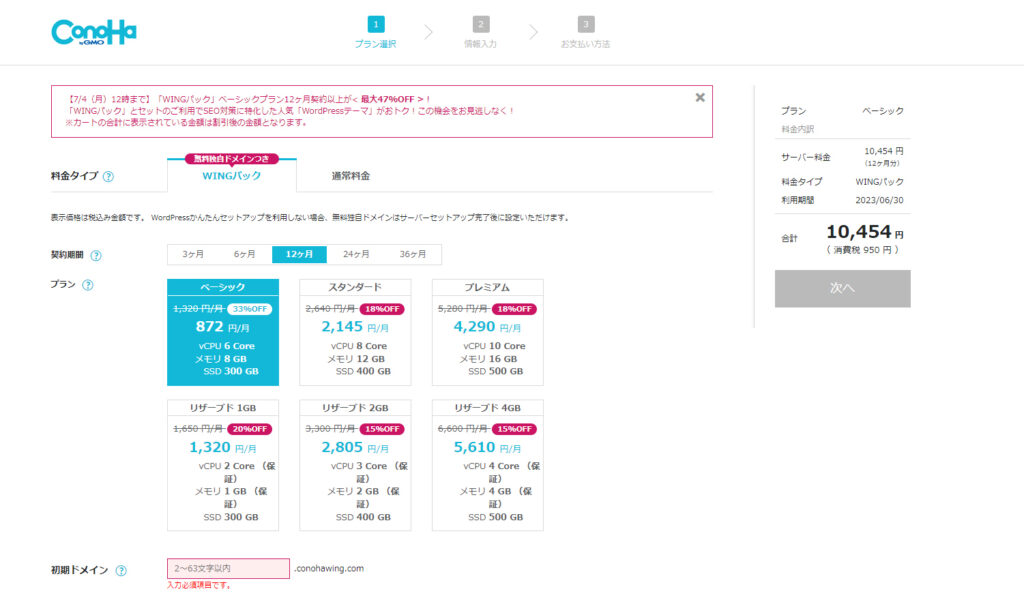Choose the 24ヶ月 contract period
Viewport: 1024px width, 598px height.
(x=356, y=254)
